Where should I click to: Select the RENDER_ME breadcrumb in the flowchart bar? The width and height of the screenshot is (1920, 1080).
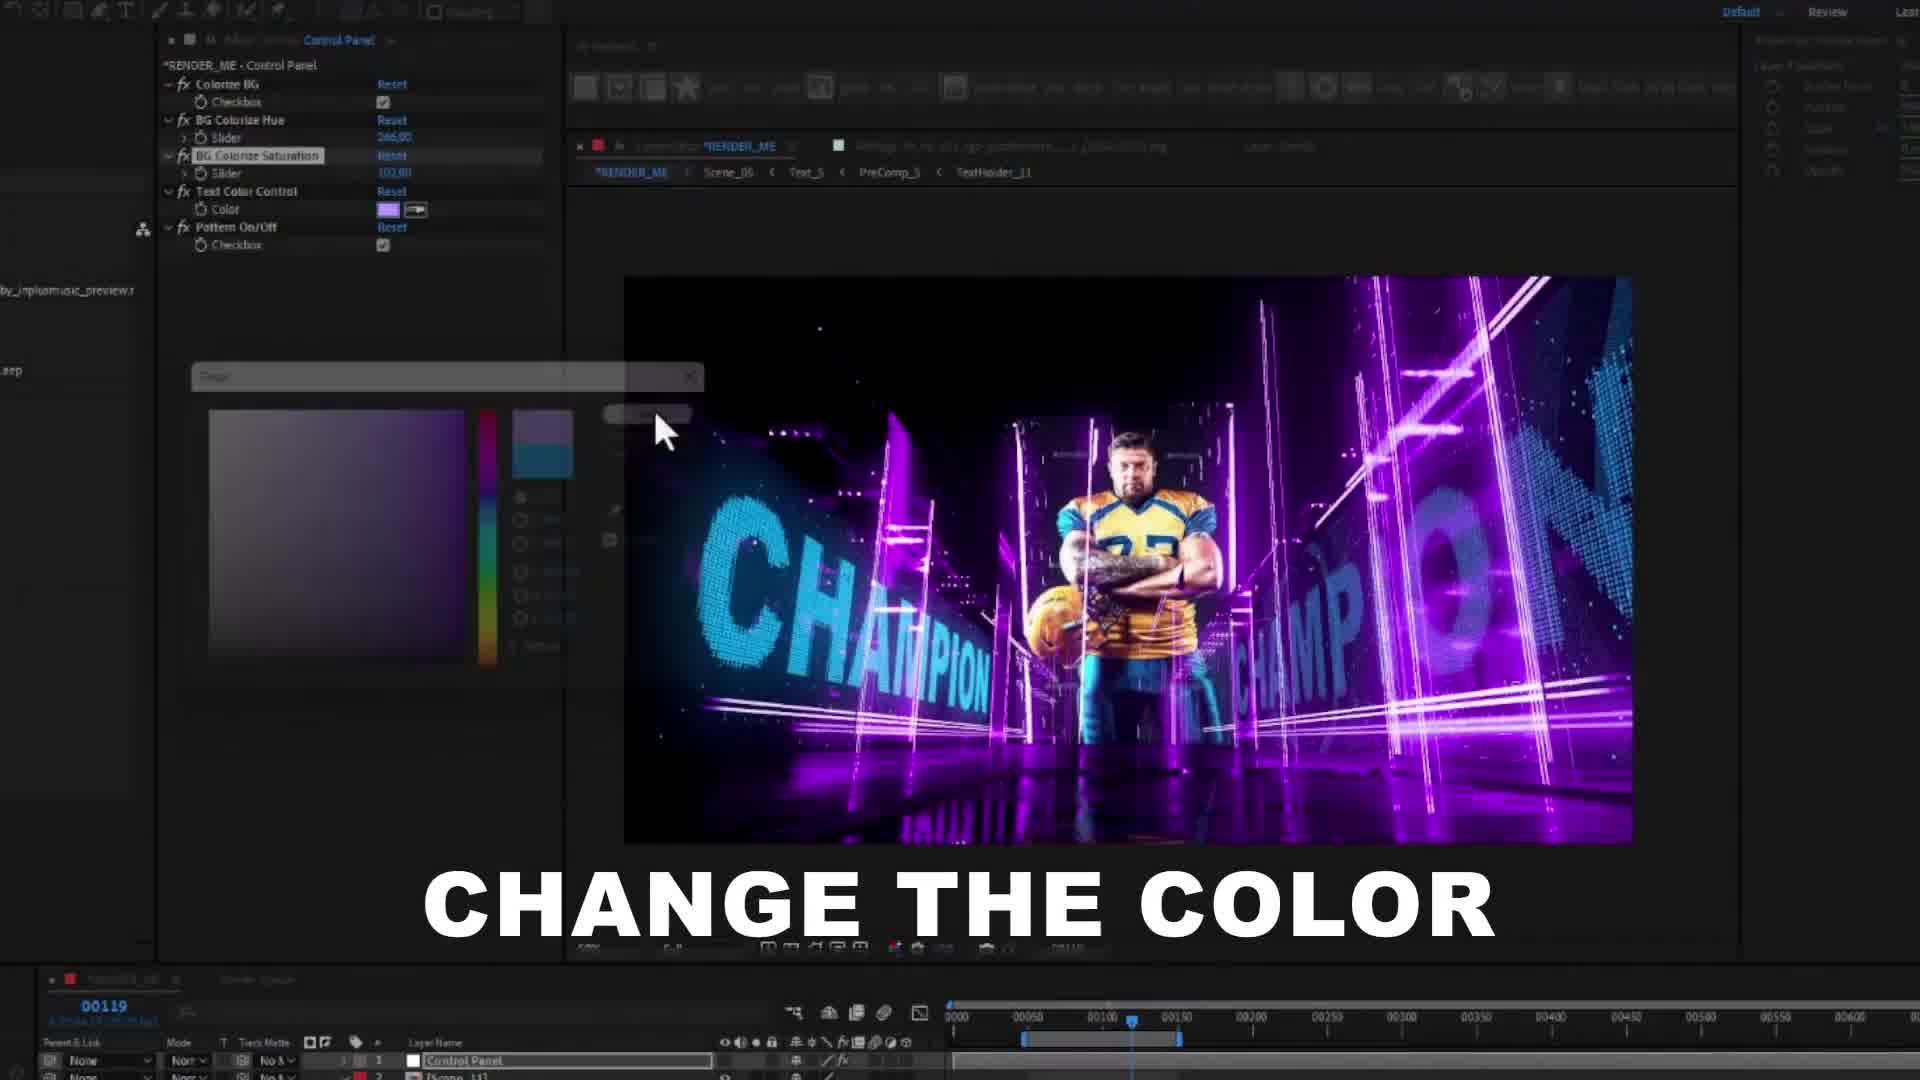pos(631,173)
